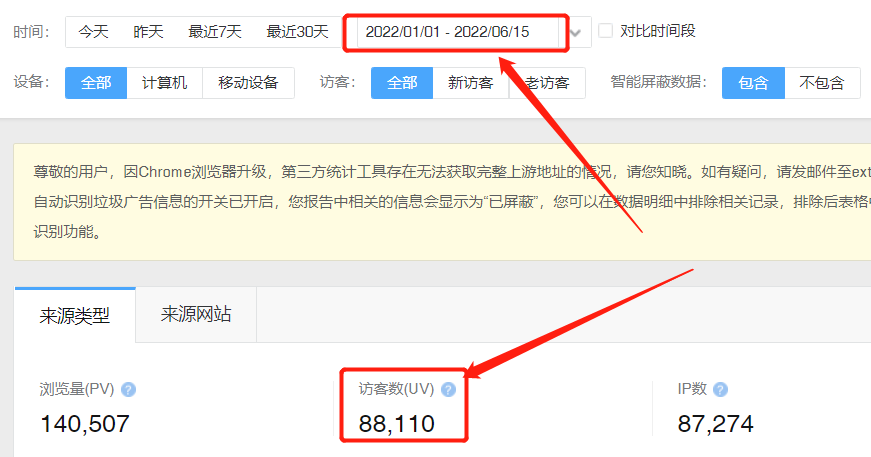Screen dimensions: 871x457
Task: Switch to the 来源类型 tab
Action: click(75, 315)
